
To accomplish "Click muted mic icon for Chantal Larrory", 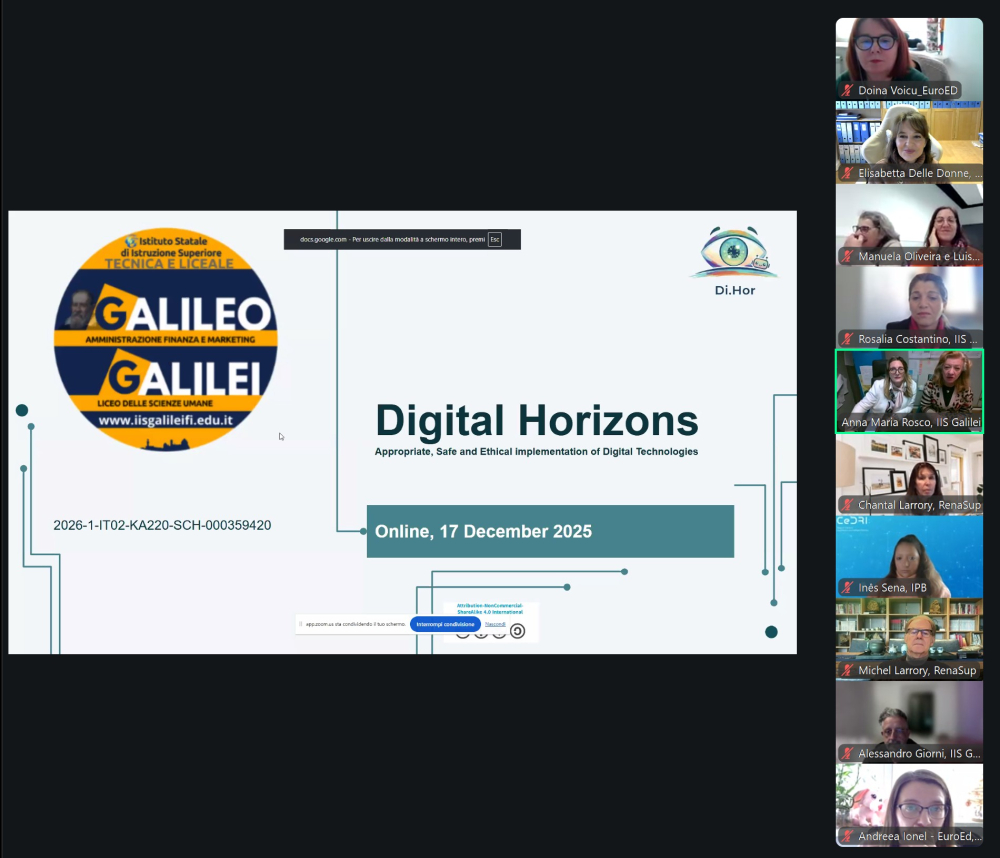I will pos(847,505).
